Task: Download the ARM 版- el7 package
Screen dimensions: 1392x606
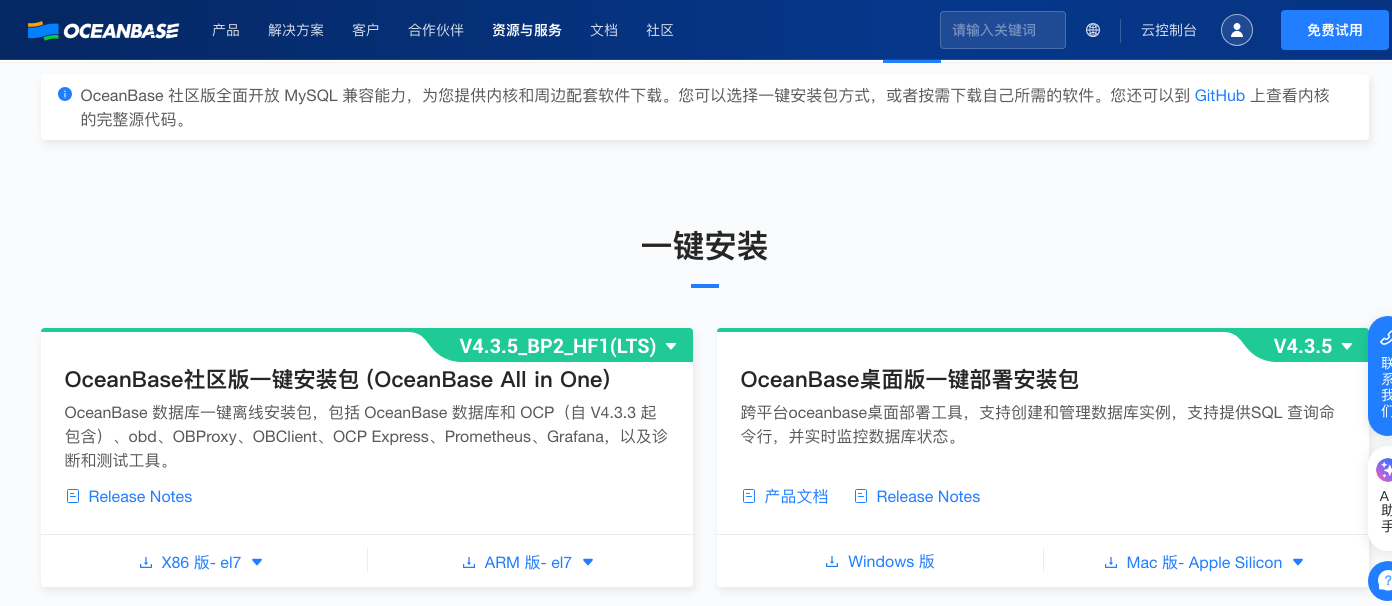Action: 528,563
